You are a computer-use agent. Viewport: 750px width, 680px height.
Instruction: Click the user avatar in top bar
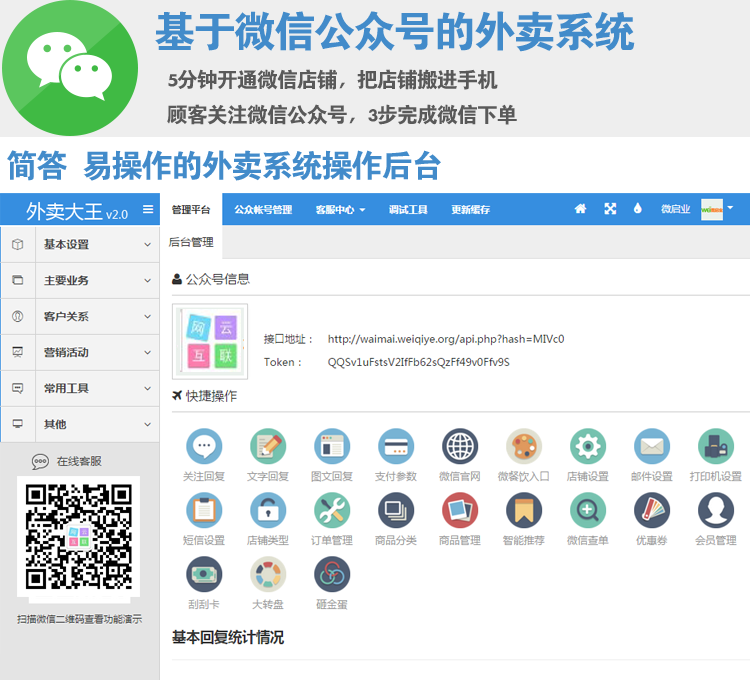[x=712, y=209]
